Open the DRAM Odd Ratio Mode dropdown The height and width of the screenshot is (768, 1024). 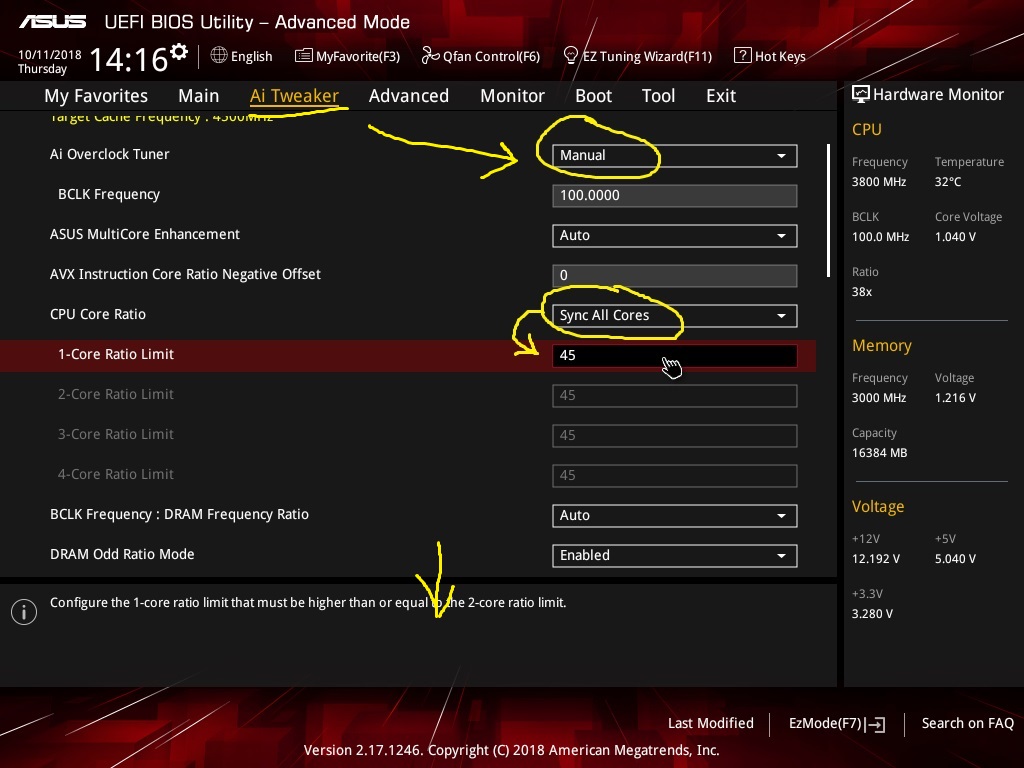(675, 555)
